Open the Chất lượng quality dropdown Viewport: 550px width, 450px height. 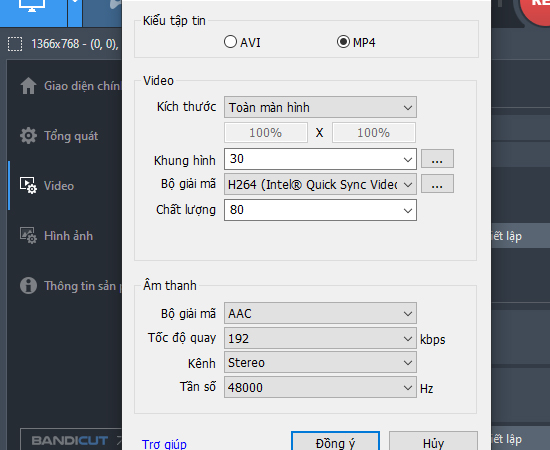[320, 210]
